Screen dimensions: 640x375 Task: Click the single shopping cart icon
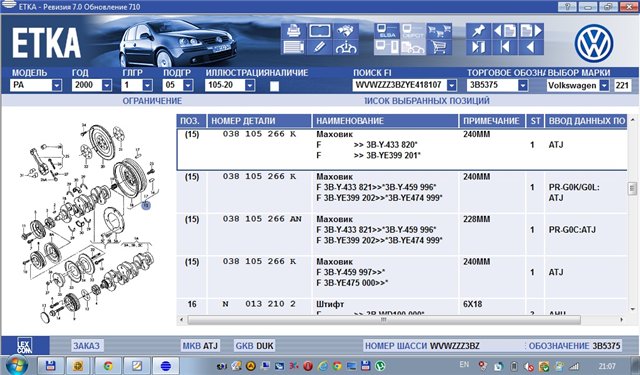[439, 47]
